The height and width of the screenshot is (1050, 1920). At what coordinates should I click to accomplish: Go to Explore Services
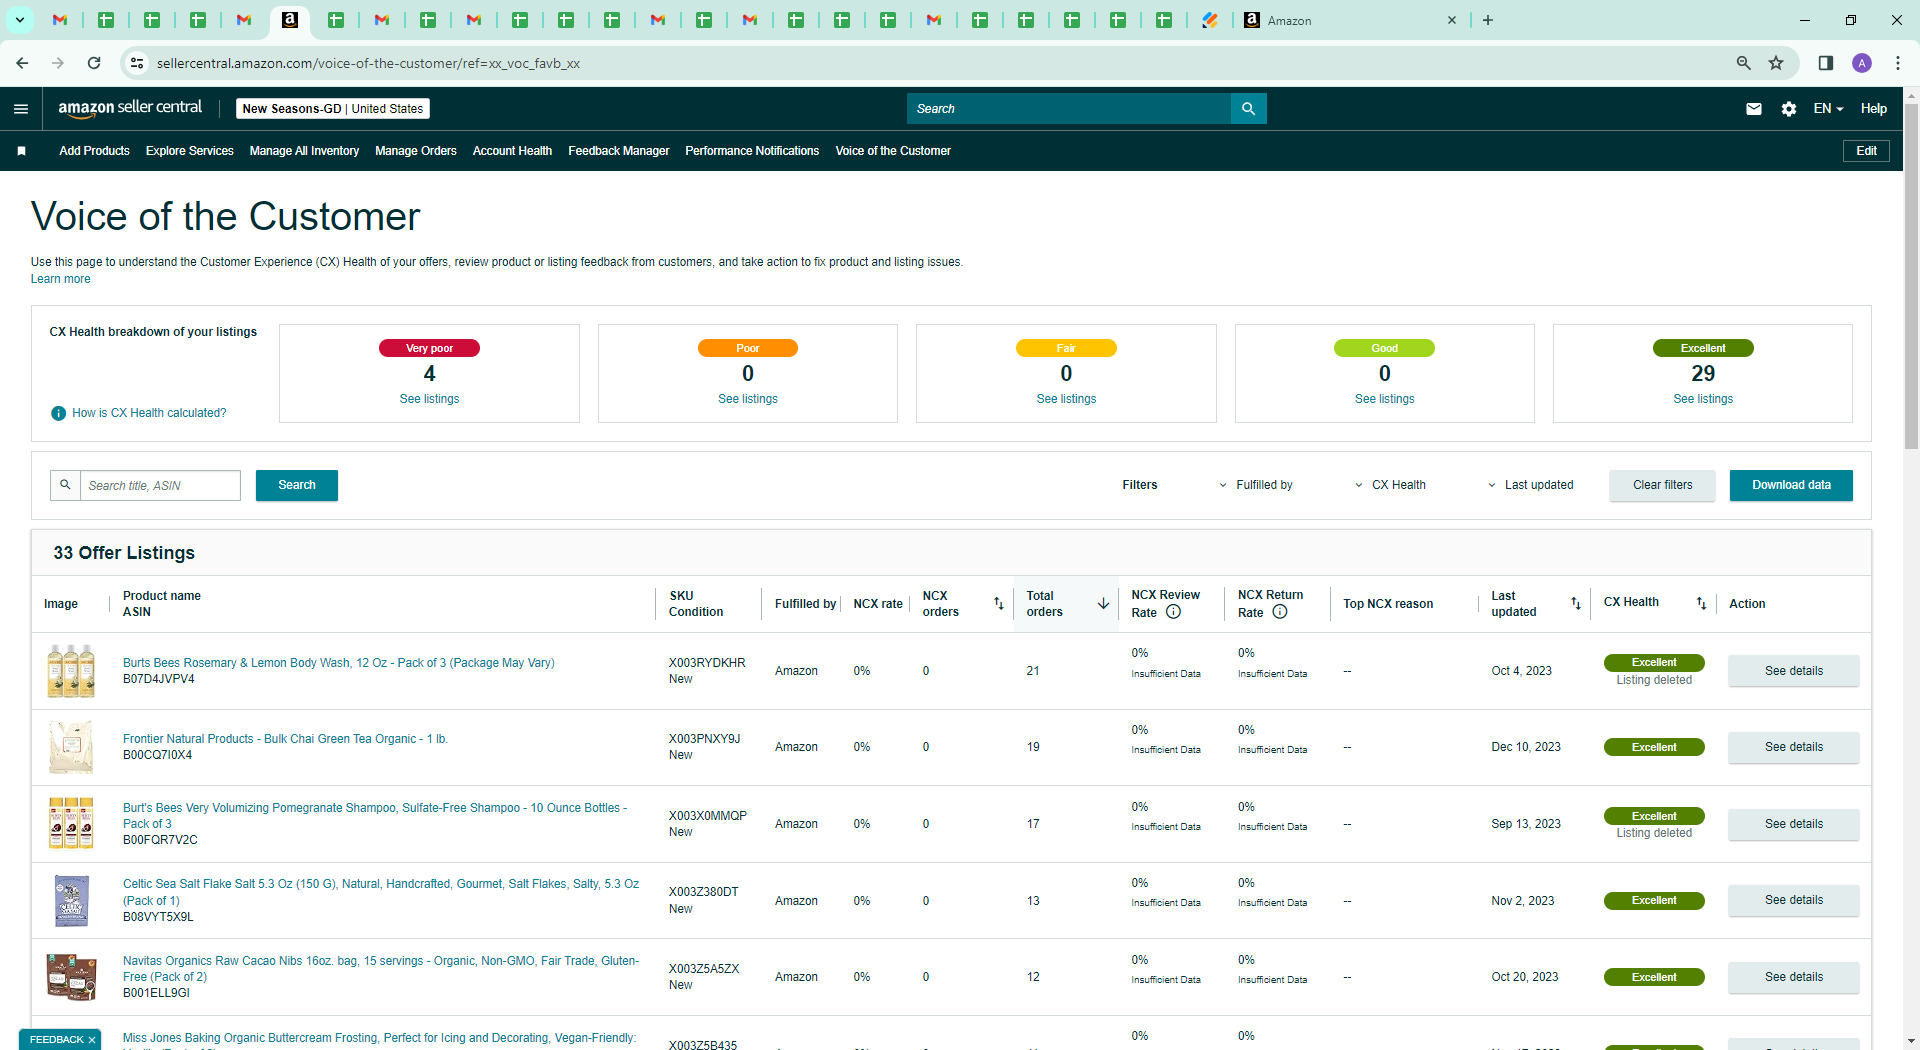190,151
